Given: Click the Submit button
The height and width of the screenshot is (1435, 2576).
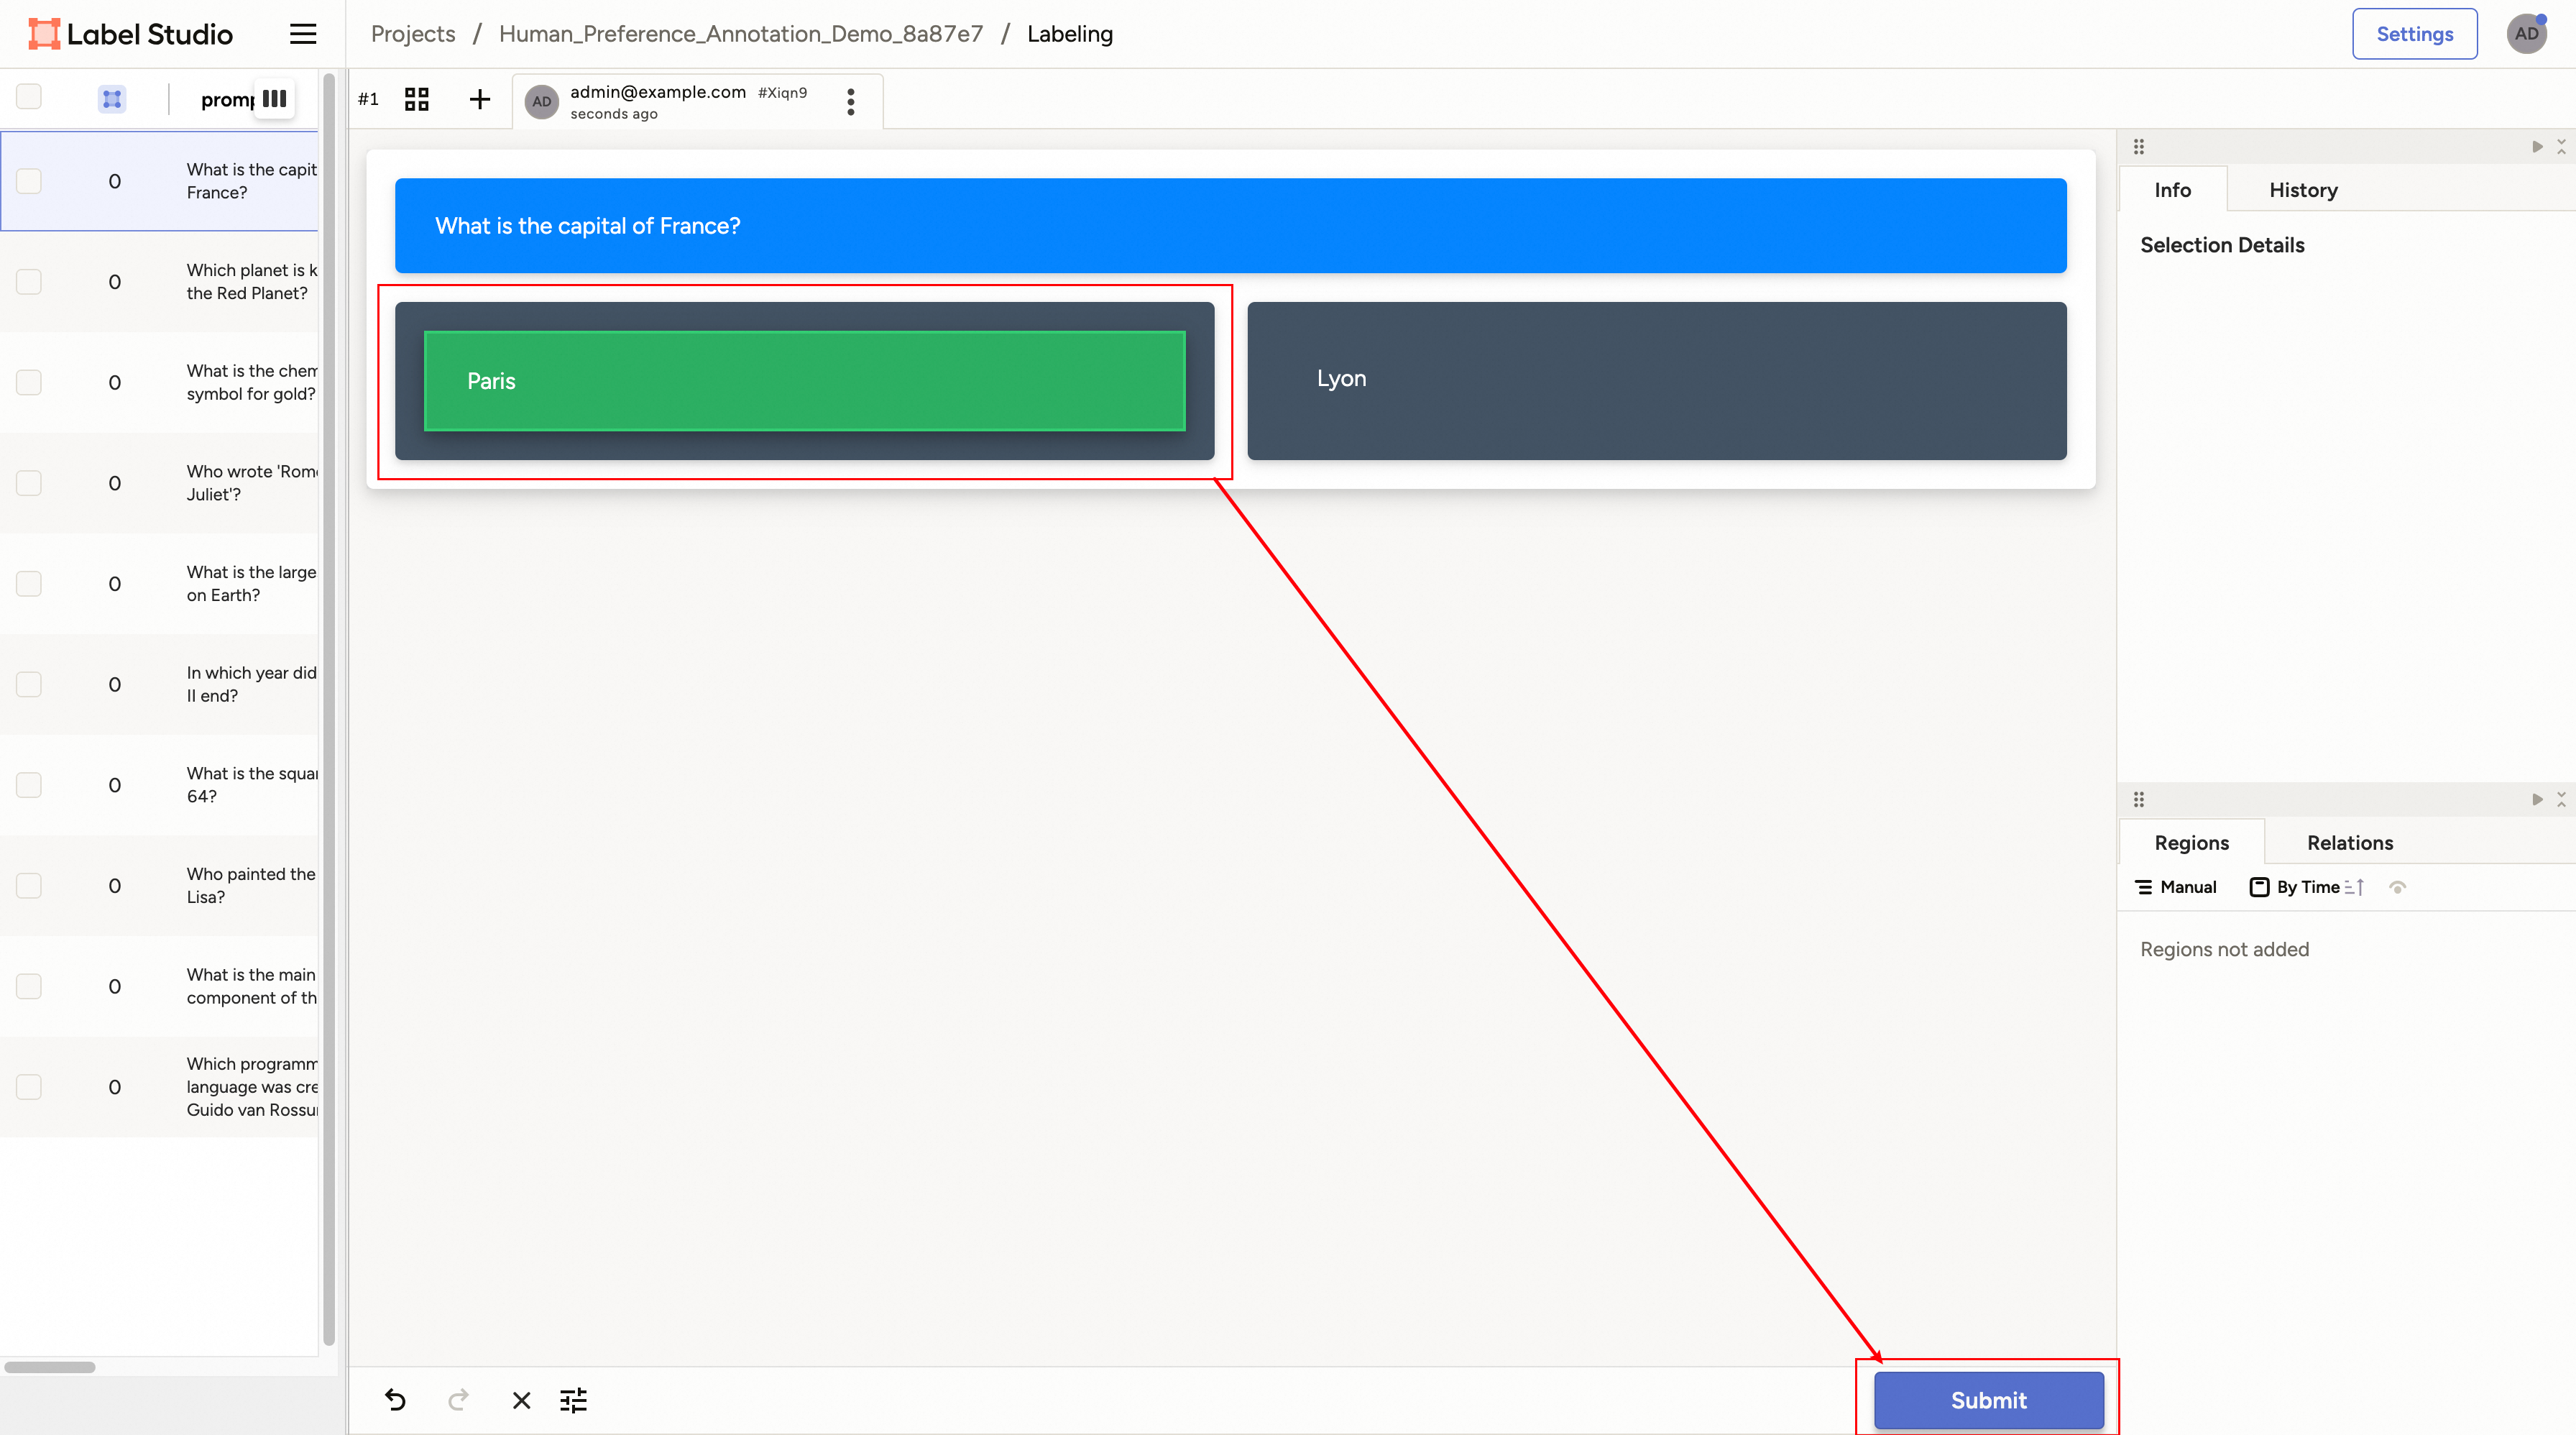Looking at the screenshot, I should click(1988, 1400).
